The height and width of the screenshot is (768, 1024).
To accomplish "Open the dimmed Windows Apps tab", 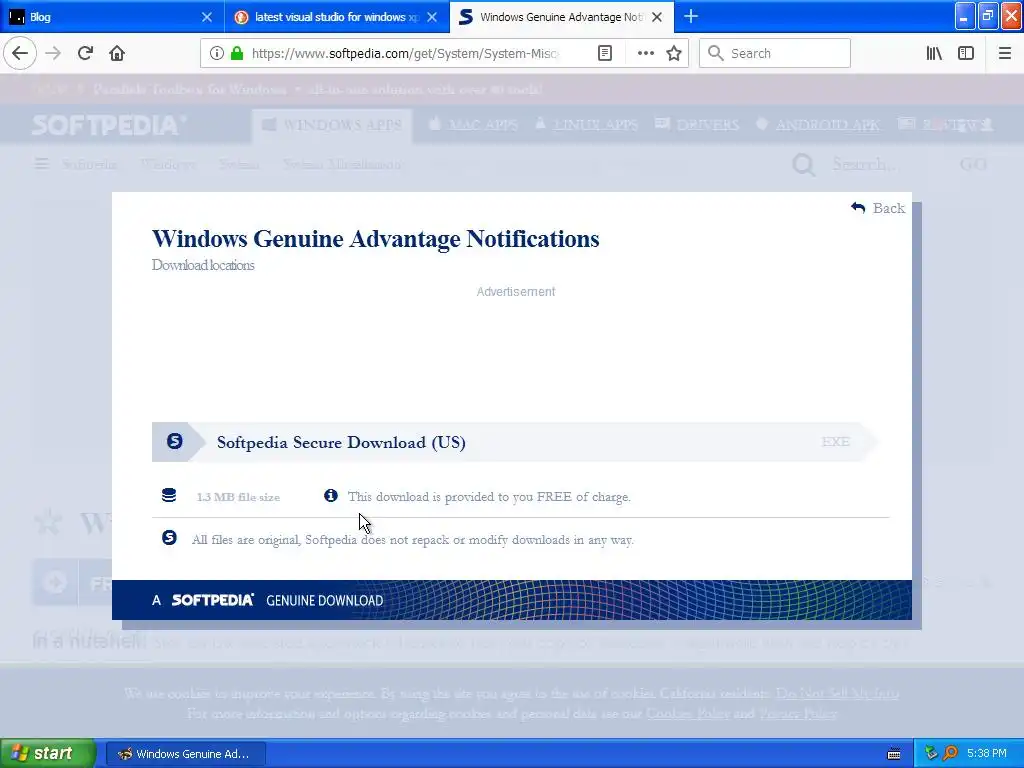I will point(332,125).
